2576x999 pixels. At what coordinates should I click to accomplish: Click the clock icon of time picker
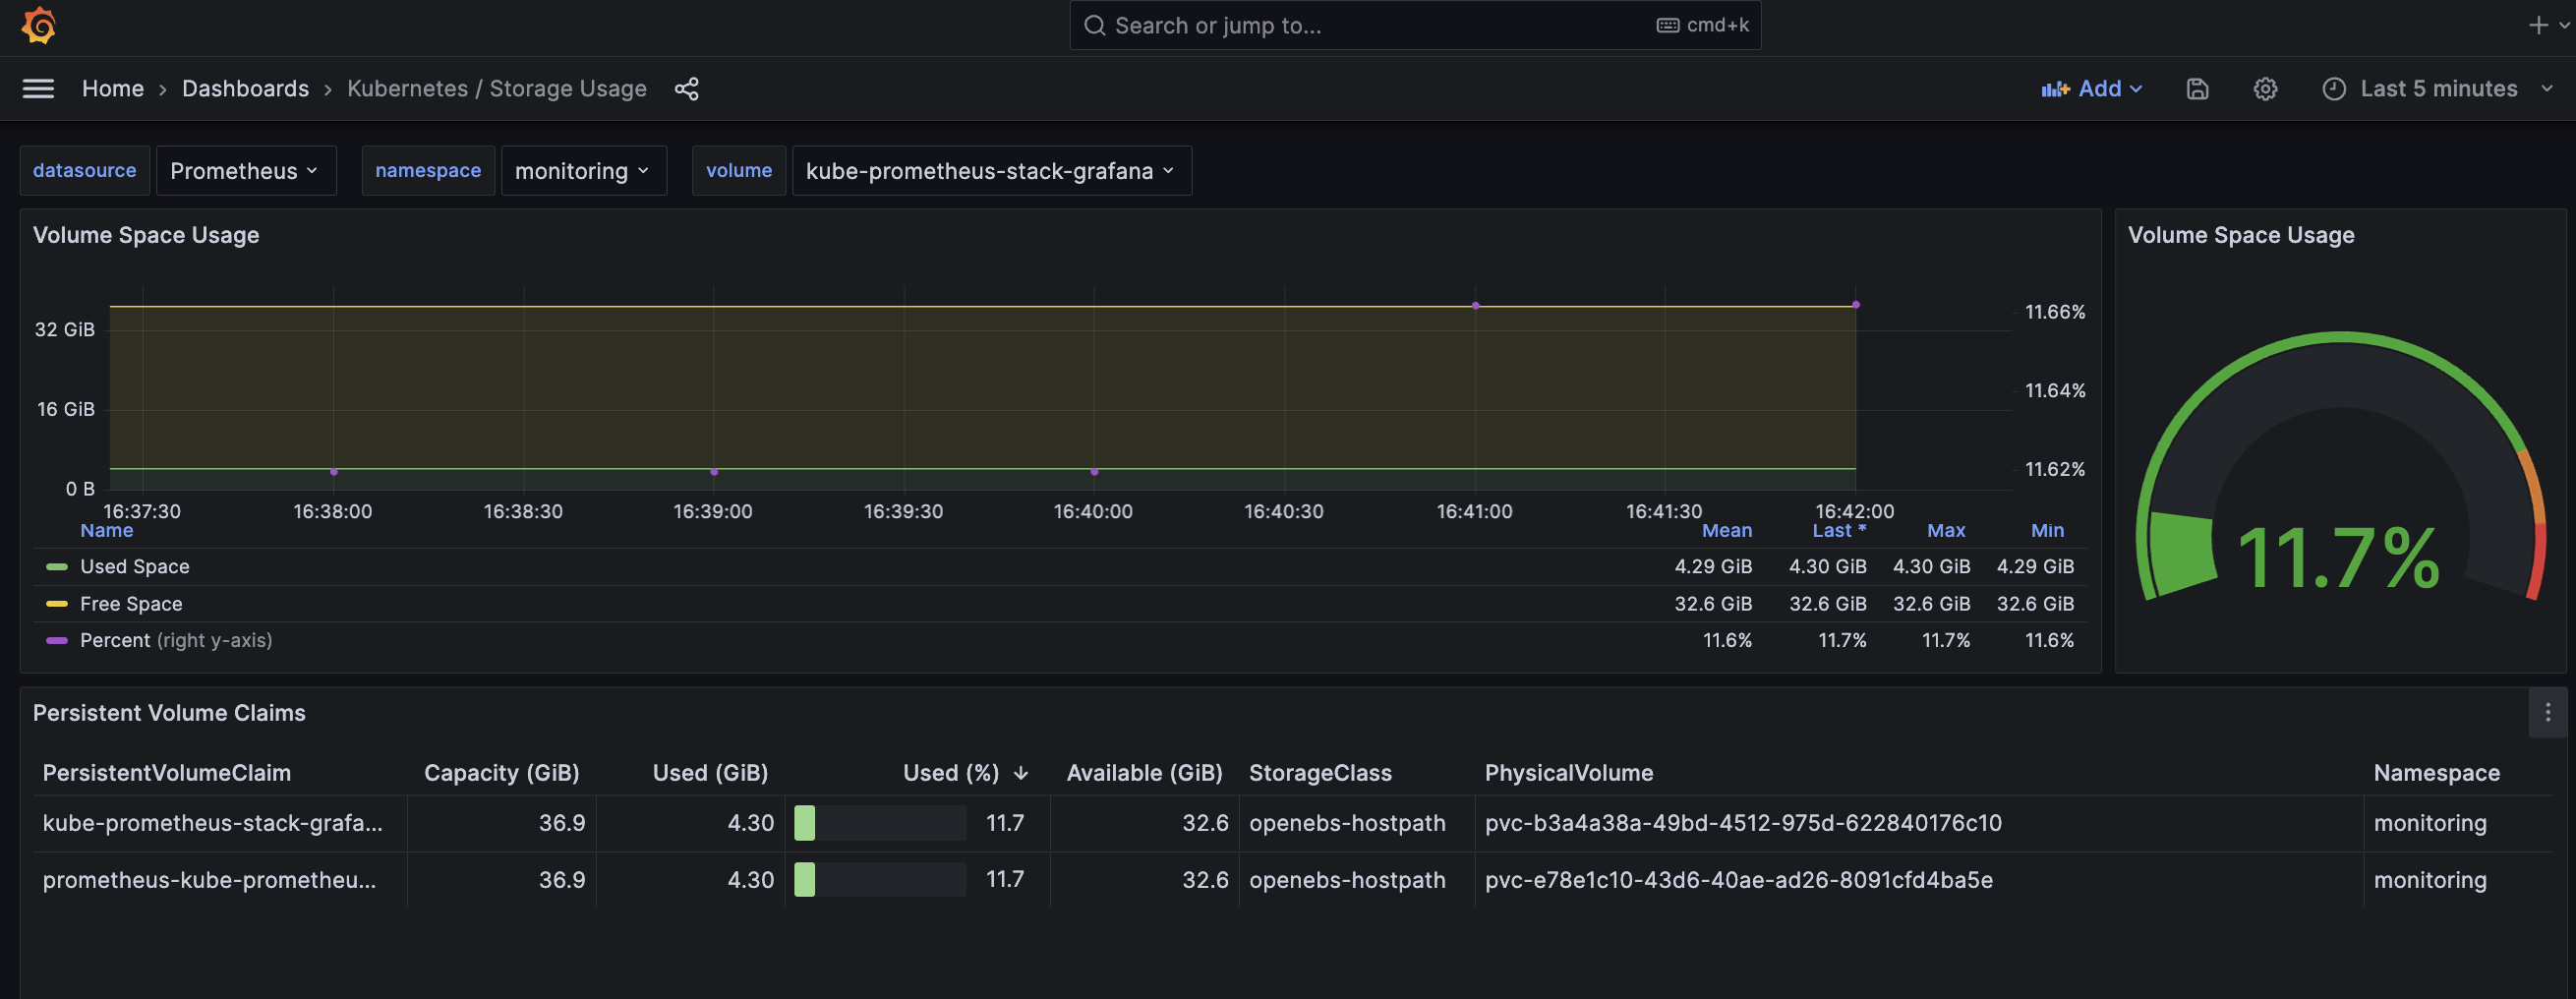(2333, 89)
